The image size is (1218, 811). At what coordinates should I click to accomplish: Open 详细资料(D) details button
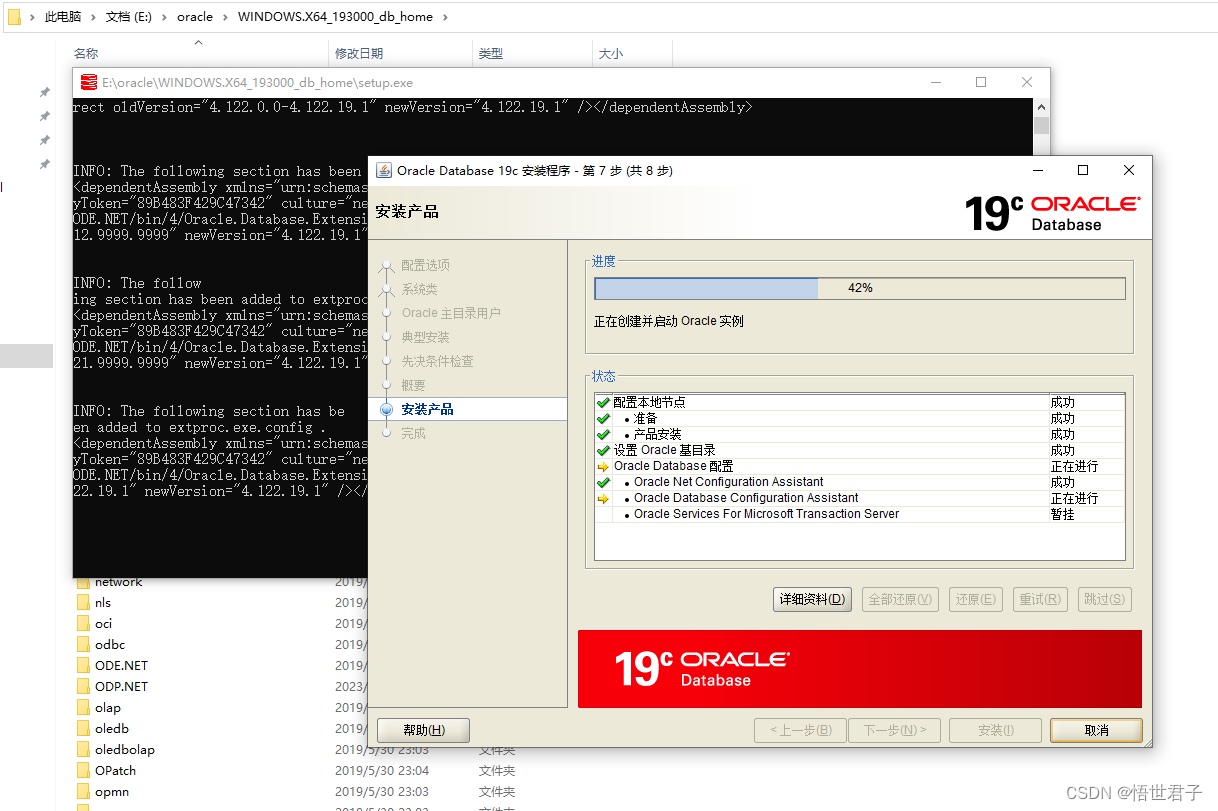pyautogui.click(x=812, y=599)
